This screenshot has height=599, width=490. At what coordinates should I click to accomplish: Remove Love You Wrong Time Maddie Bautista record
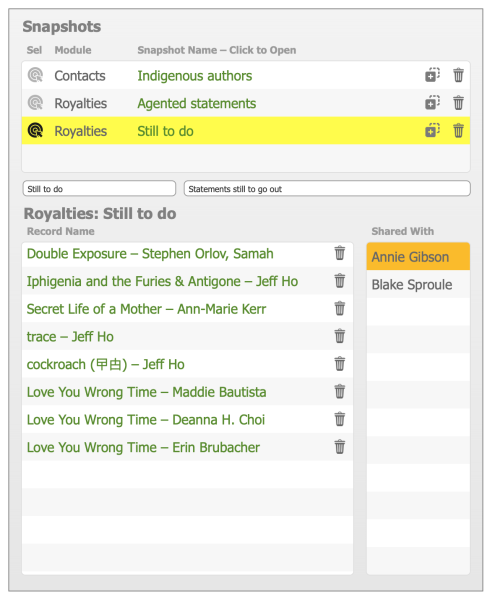(340, 391)
